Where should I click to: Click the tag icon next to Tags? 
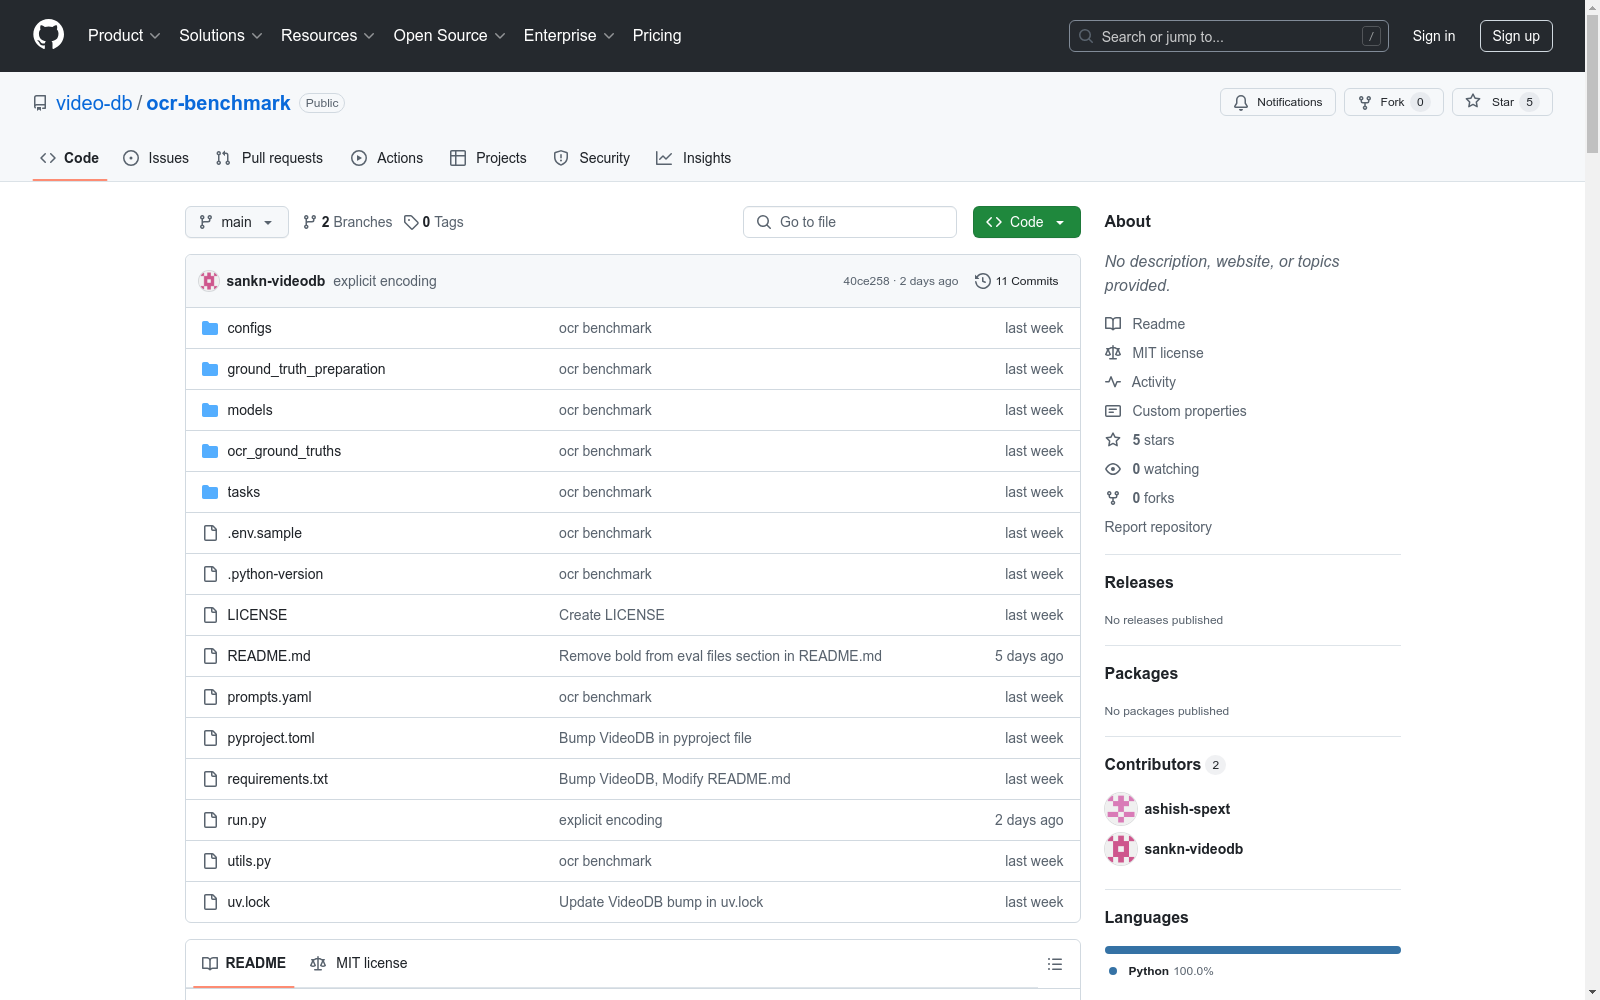(411, 222)
